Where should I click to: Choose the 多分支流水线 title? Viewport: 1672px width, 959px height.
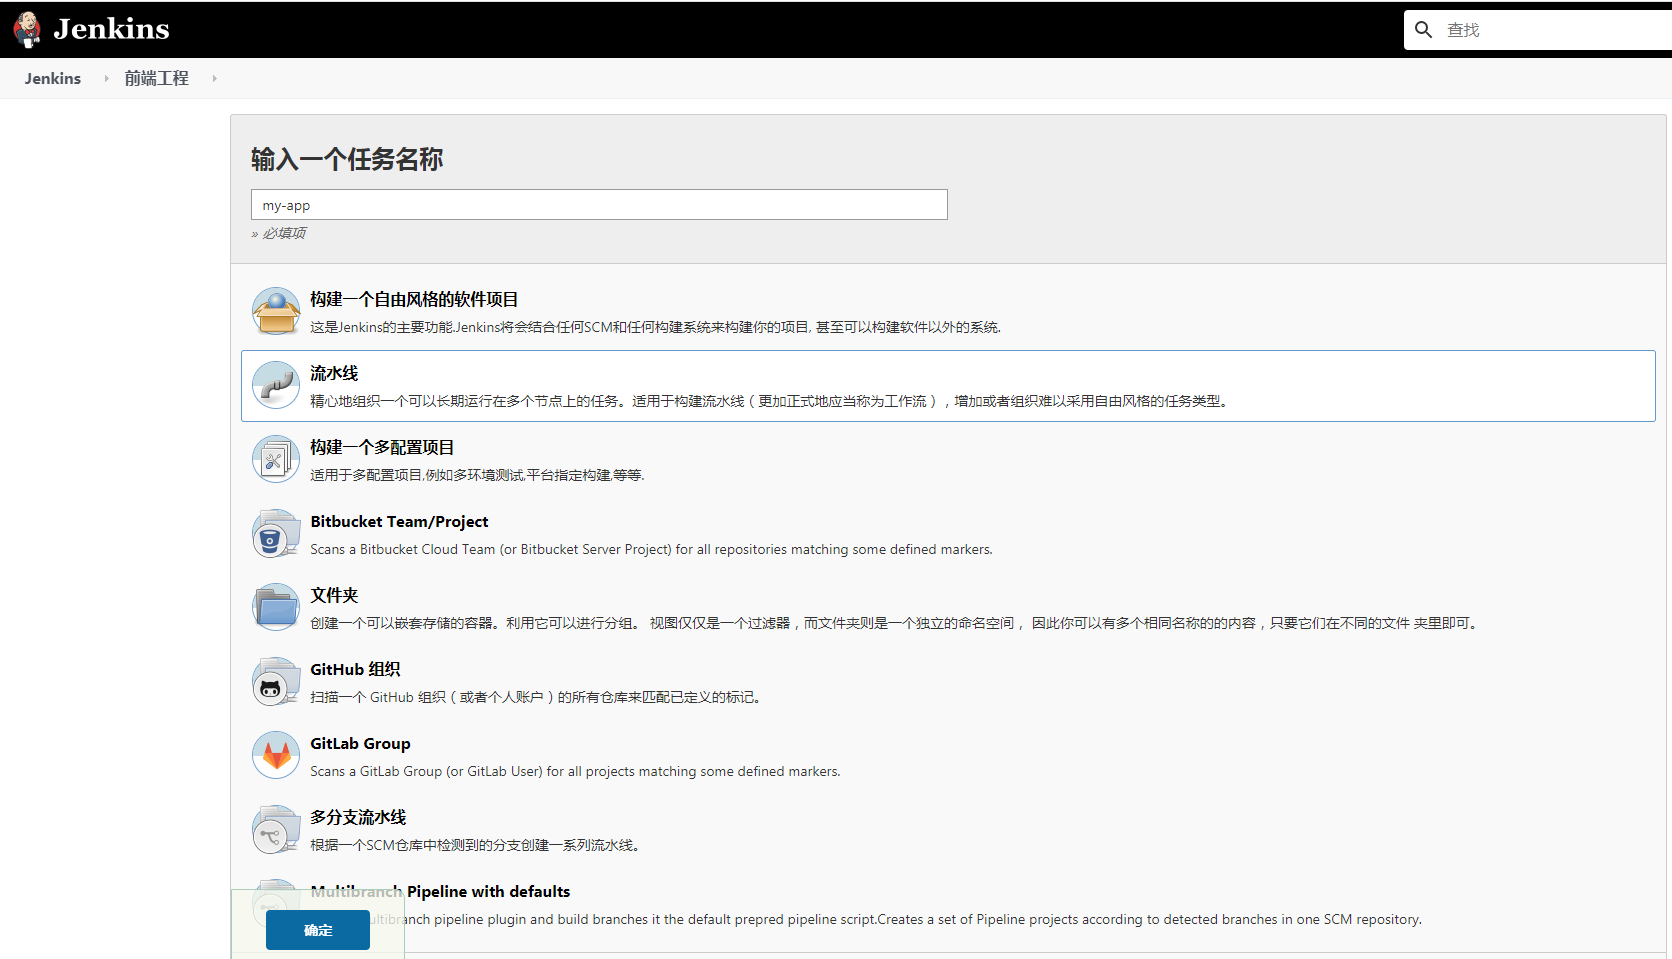[x=358, y=817]
